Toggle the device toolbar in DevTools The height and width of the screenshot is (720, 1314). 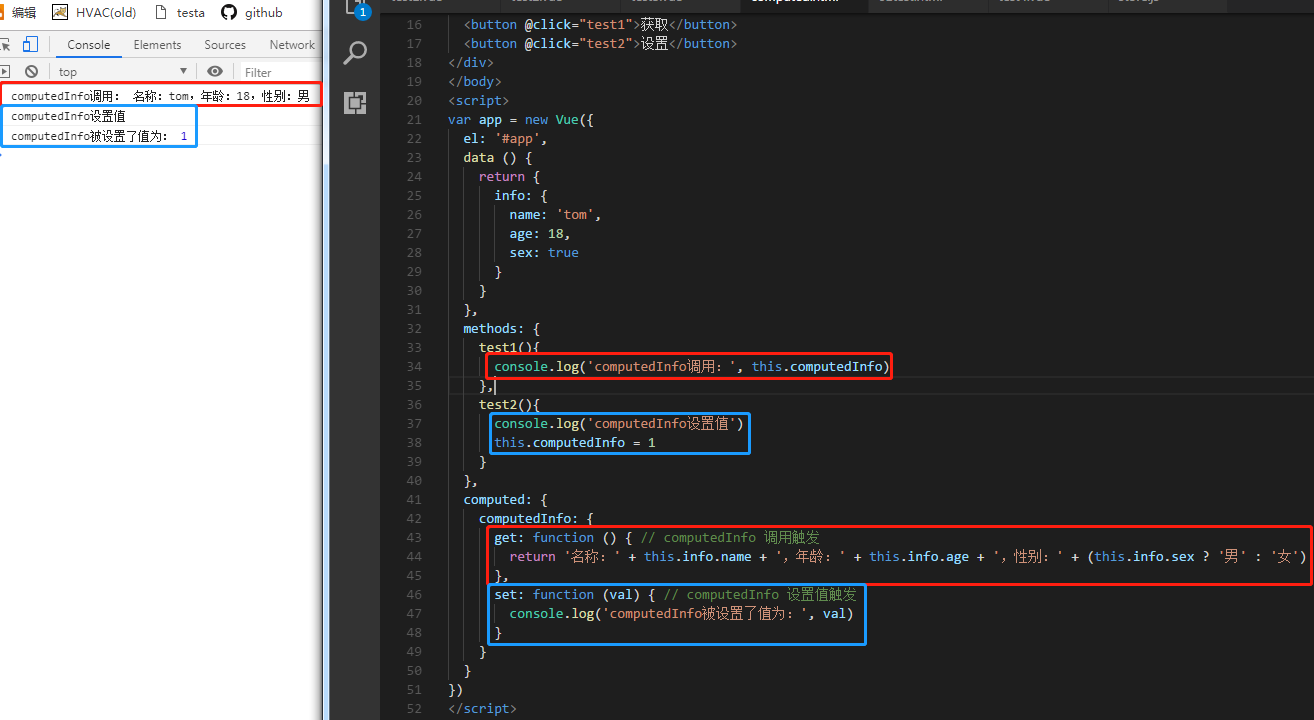point(30,45)
